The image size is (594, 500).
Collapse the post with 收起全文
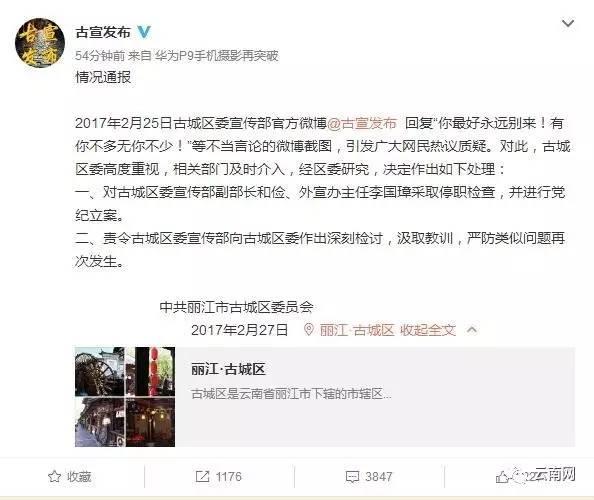click(428, 330)
